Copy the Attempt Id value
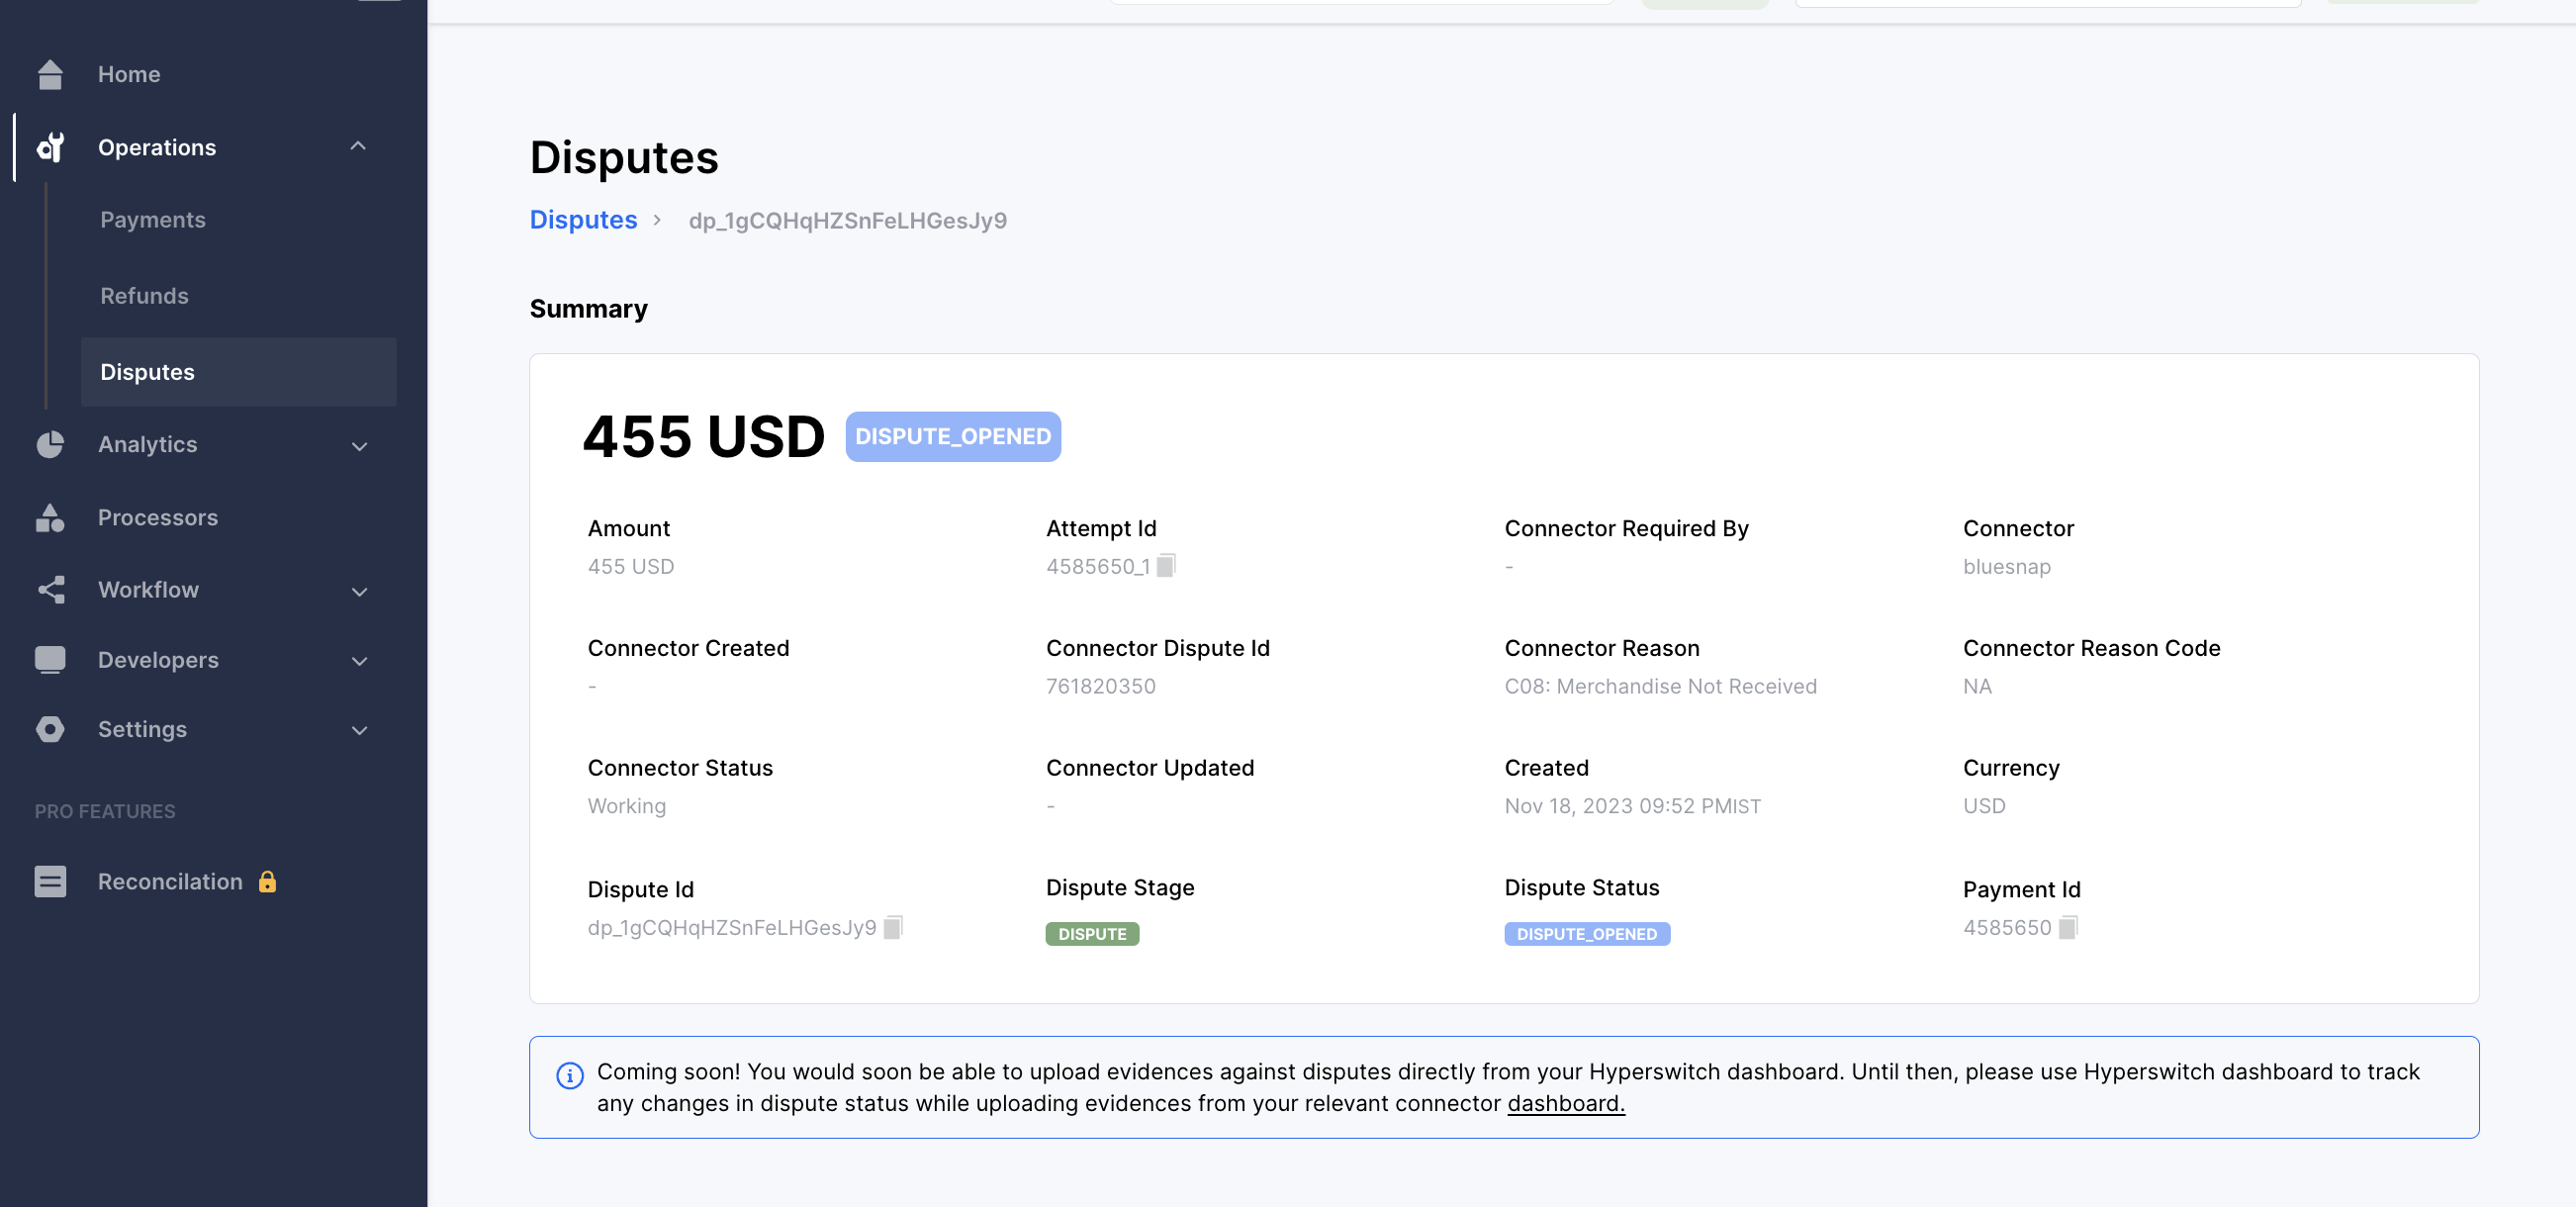This screenshot has height=1207, width=2576. pyautogui.click(x=1166, y=566)
